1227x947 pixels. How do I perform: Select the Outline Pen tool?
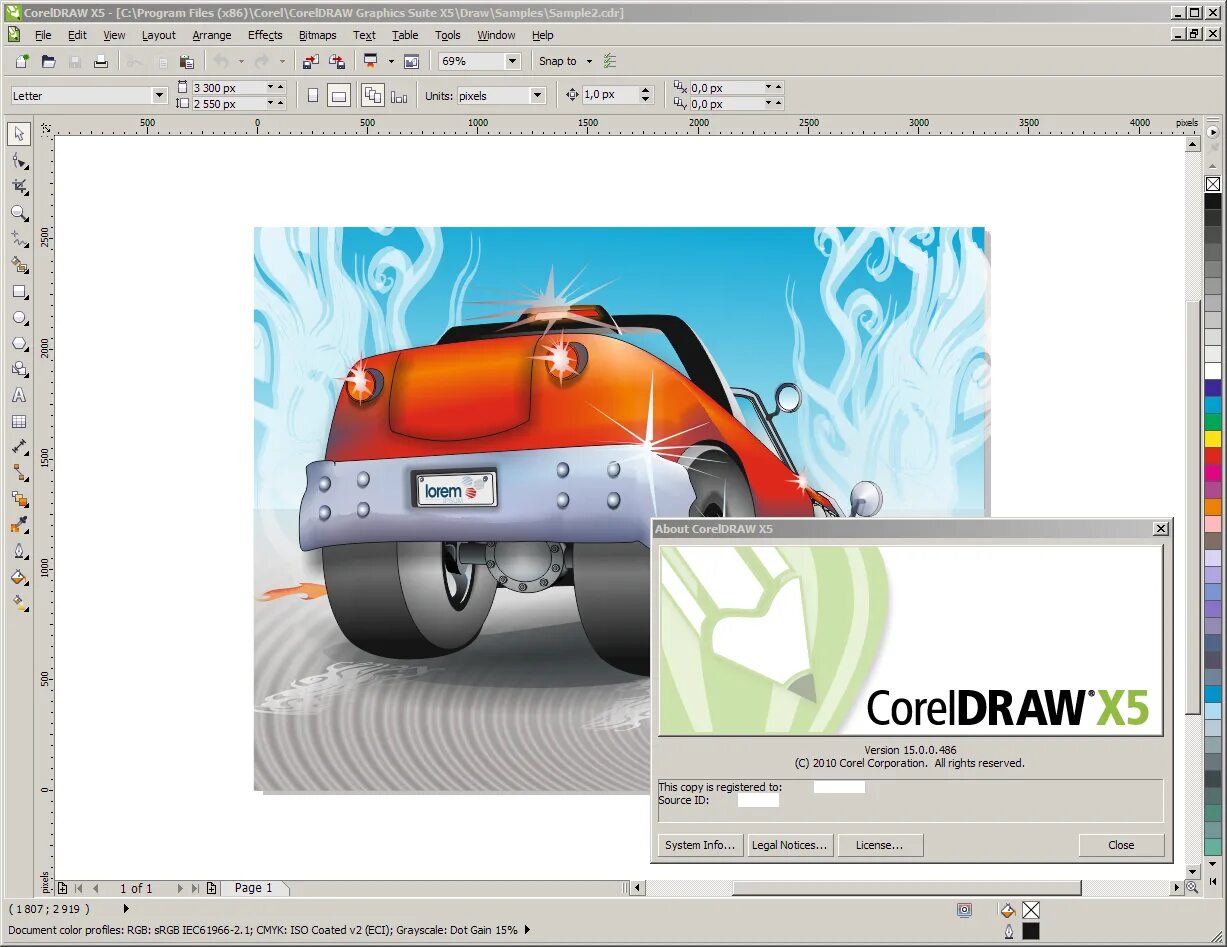click(x=19, y=552)
